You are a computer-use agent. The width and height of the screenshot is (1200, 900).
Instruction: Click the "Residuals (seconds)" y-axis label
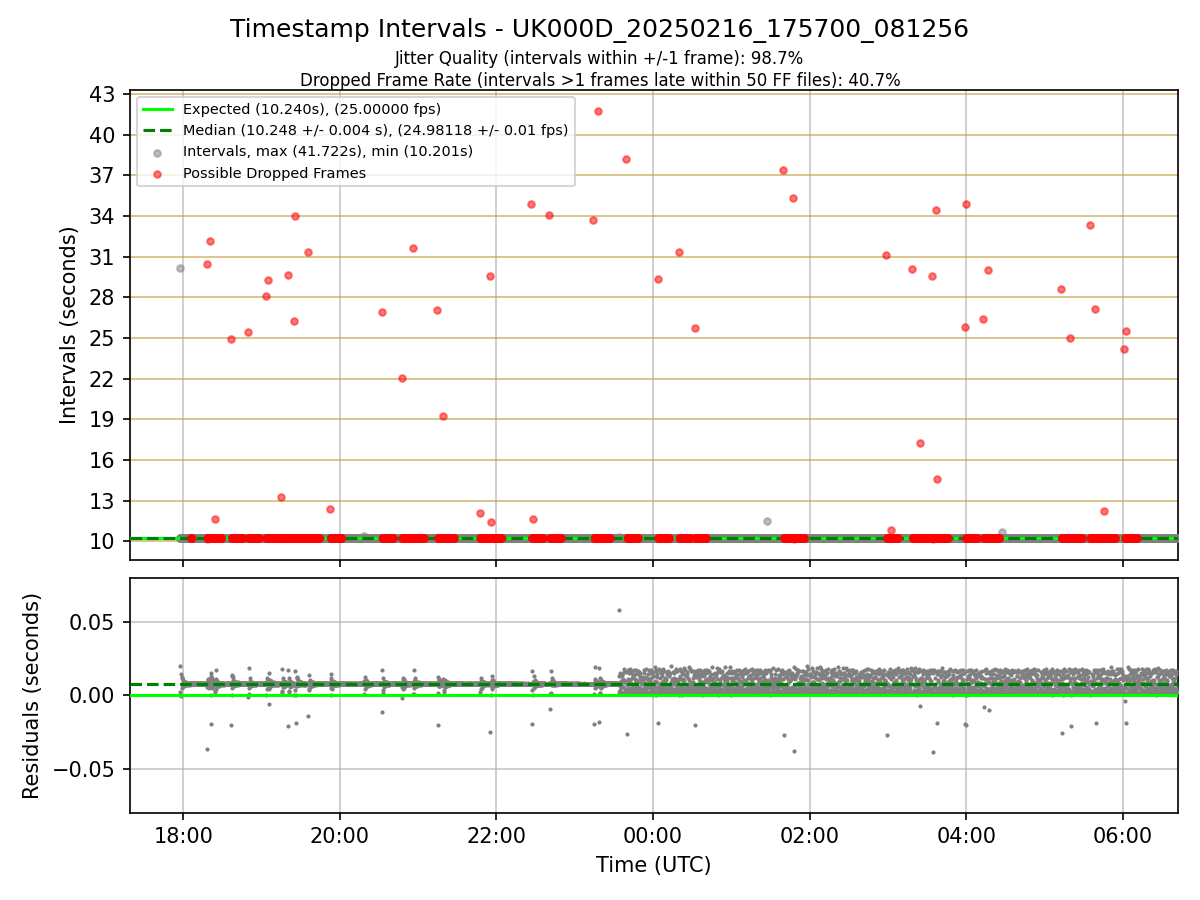pos(32,696)
